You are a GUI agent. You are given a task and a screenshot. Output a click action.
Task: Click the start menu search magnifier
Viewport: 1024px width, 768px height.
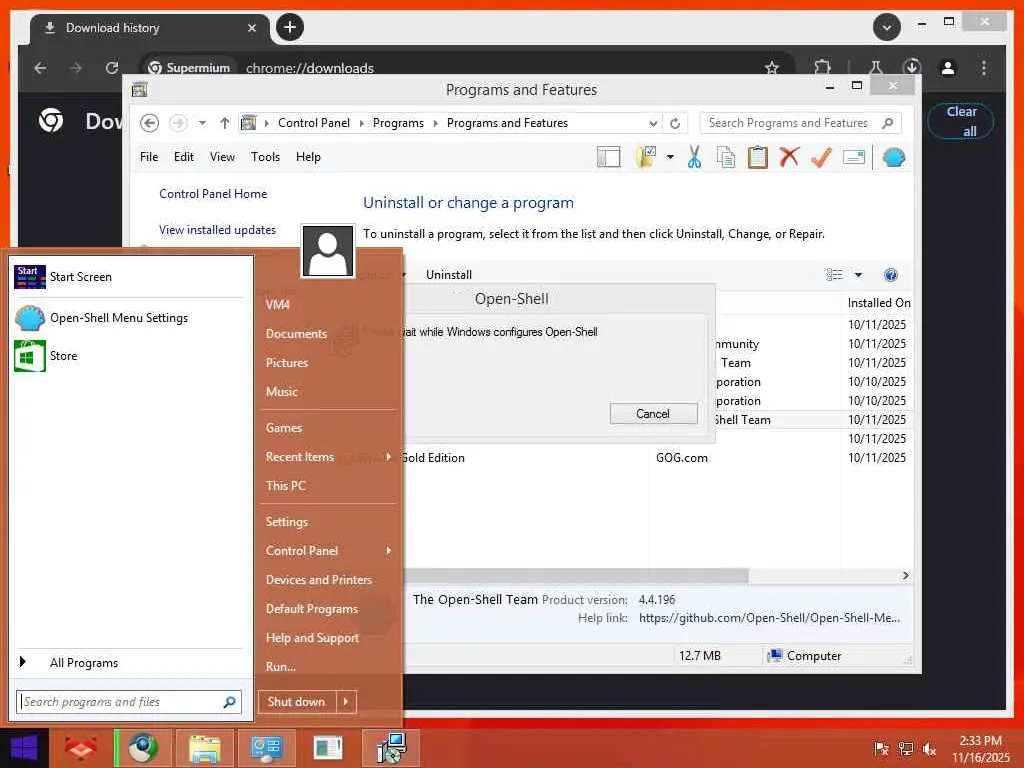pyautogui.click(x=229, y=702)
